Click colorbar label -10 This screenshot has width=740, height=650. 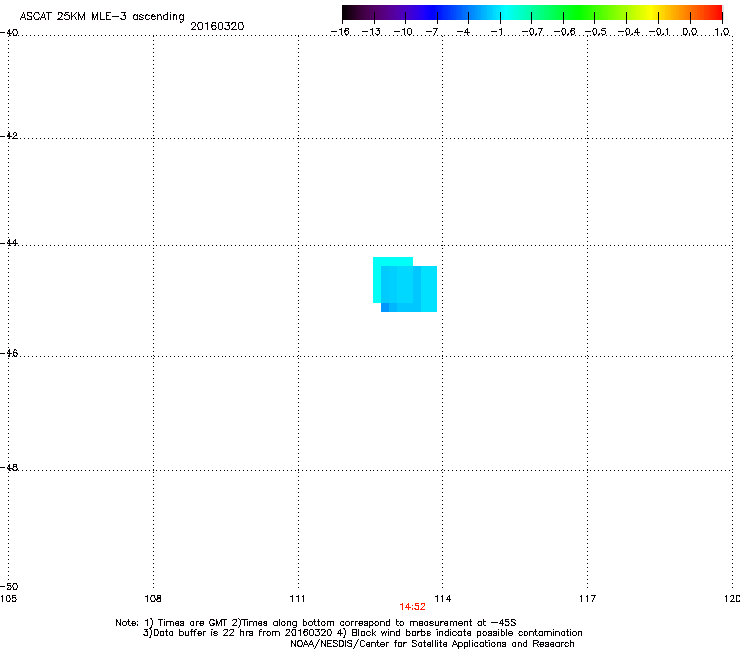pos(403,32)
